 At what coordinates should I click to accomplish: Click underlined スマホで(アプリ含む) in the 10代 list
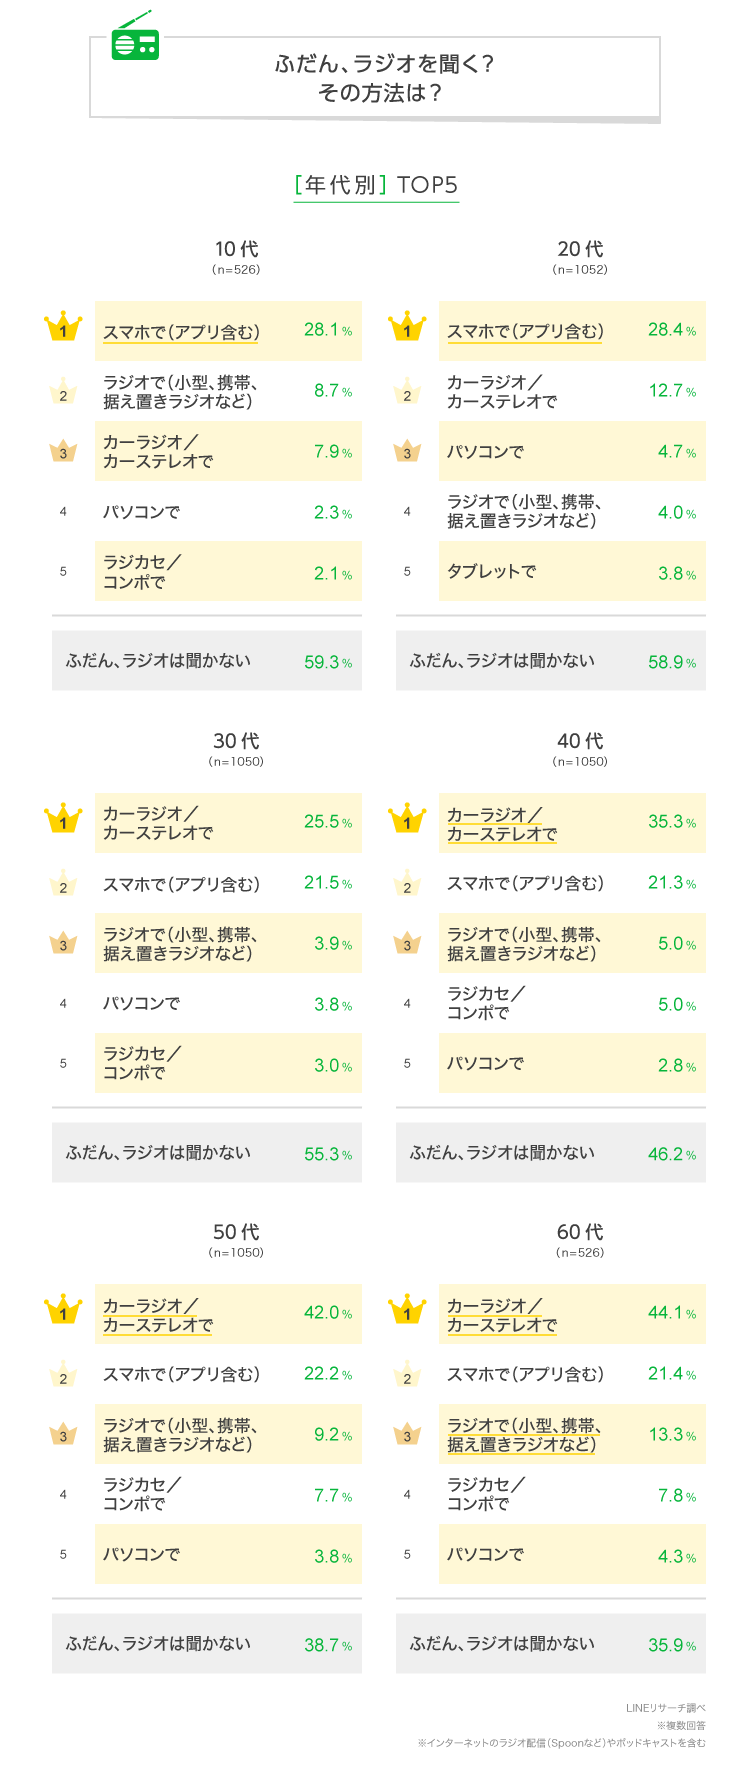click(x=181, y=332)
